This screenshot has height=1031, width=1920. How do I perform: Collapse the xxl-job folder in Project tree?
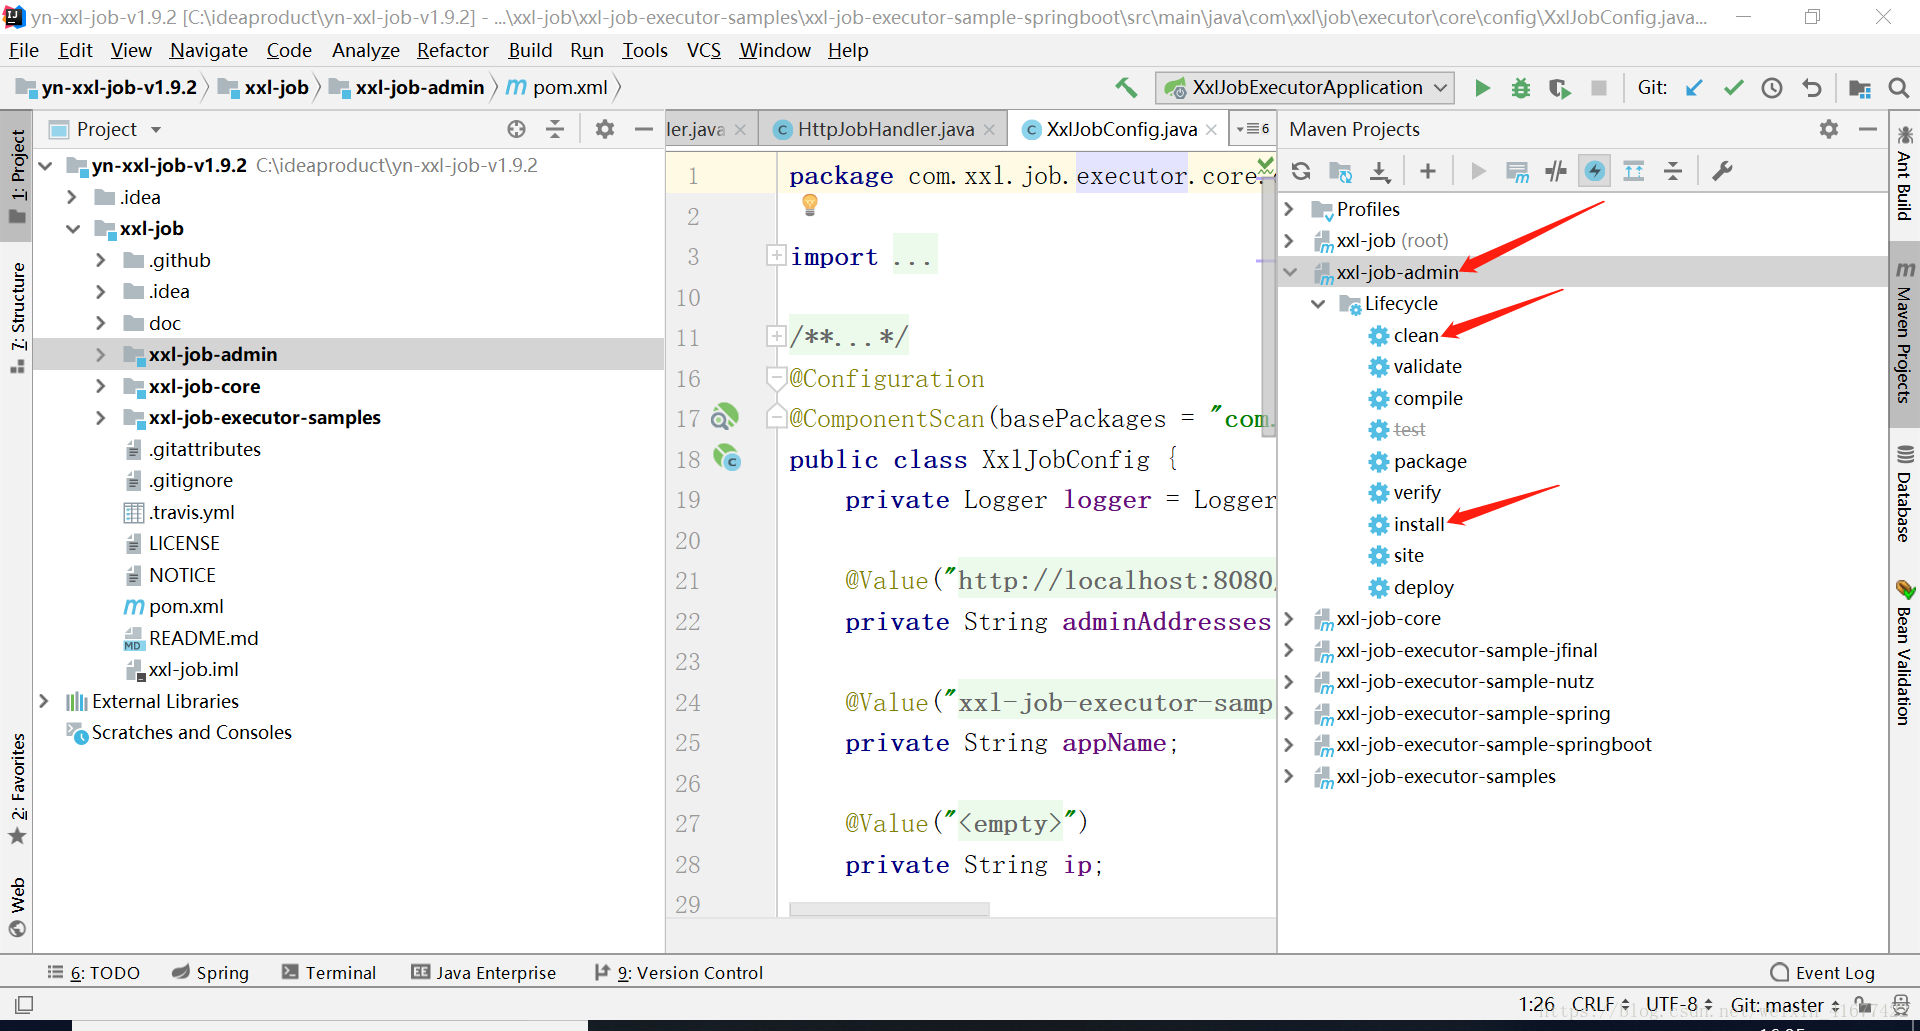(x=73, y=229)
